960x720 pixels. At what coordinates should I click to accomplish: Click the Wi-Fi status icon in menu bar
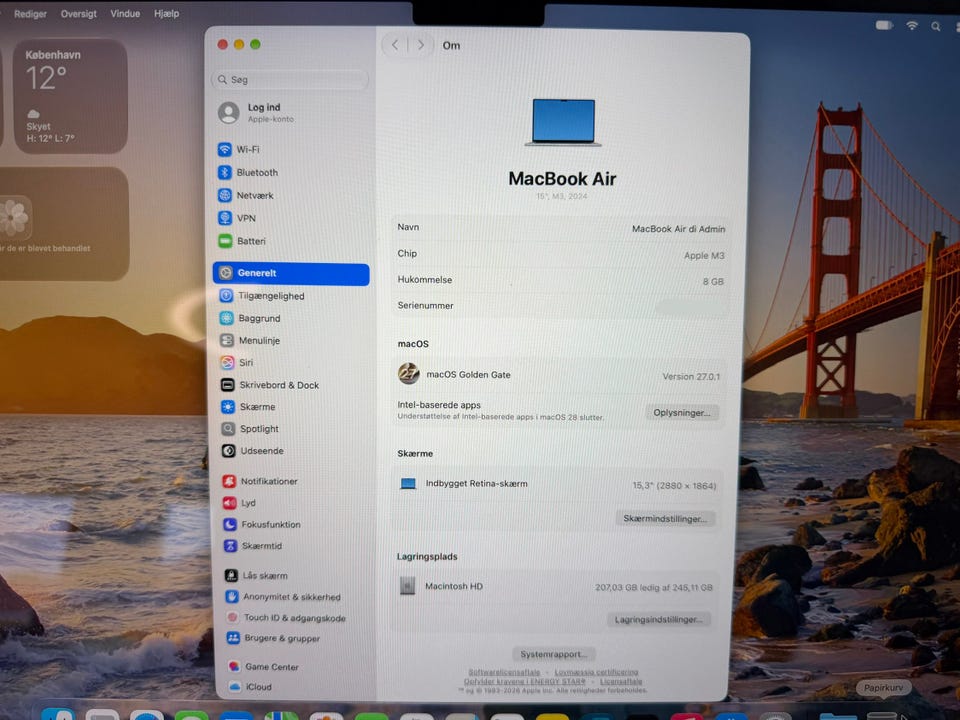[912, 26]
